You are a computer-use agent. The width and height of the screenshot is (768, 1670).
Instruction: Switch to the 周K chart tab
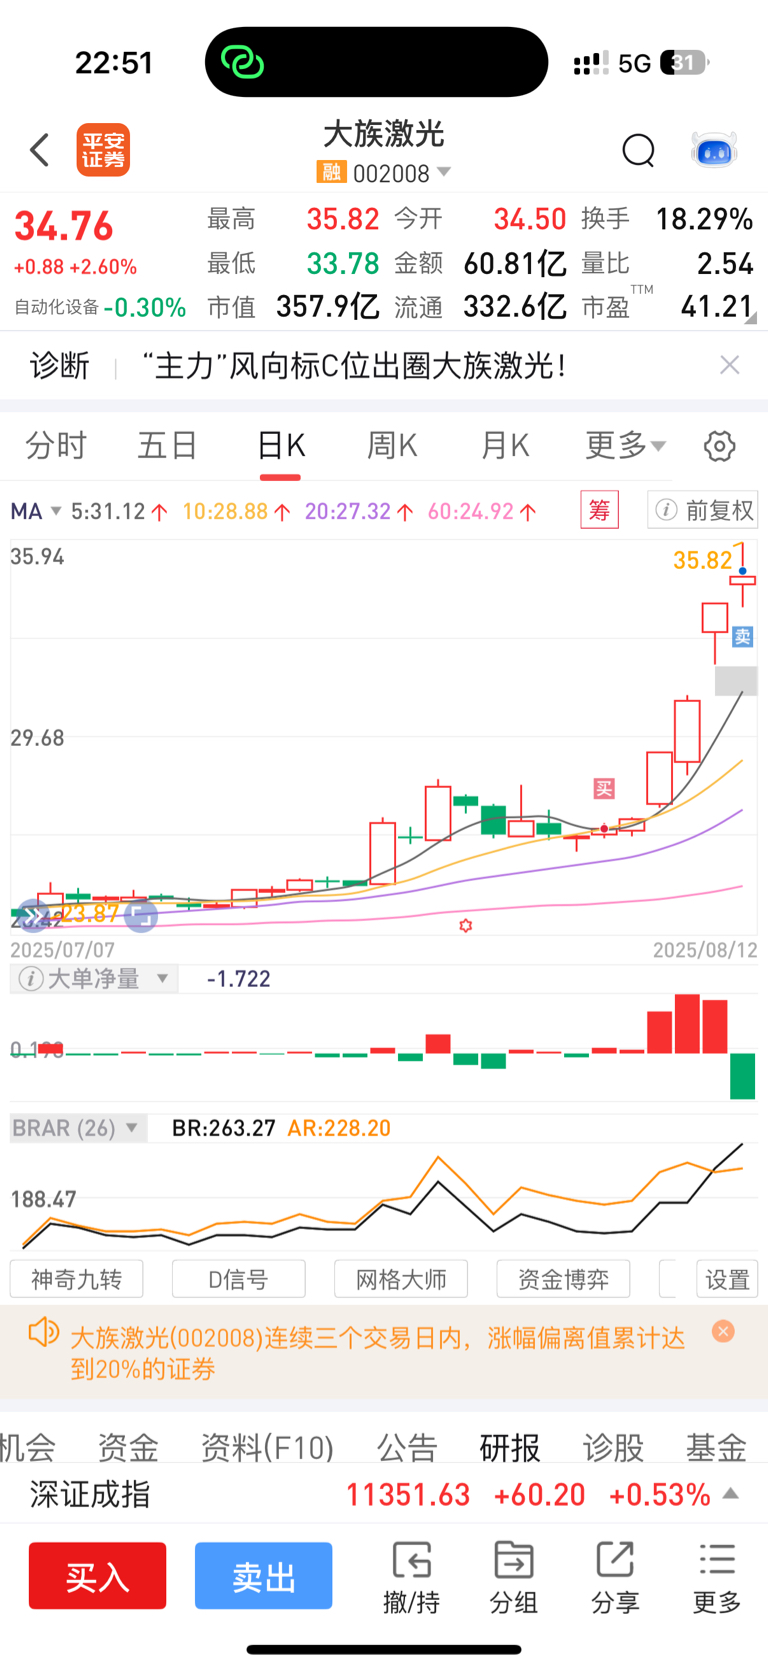[x=392, y=445]
